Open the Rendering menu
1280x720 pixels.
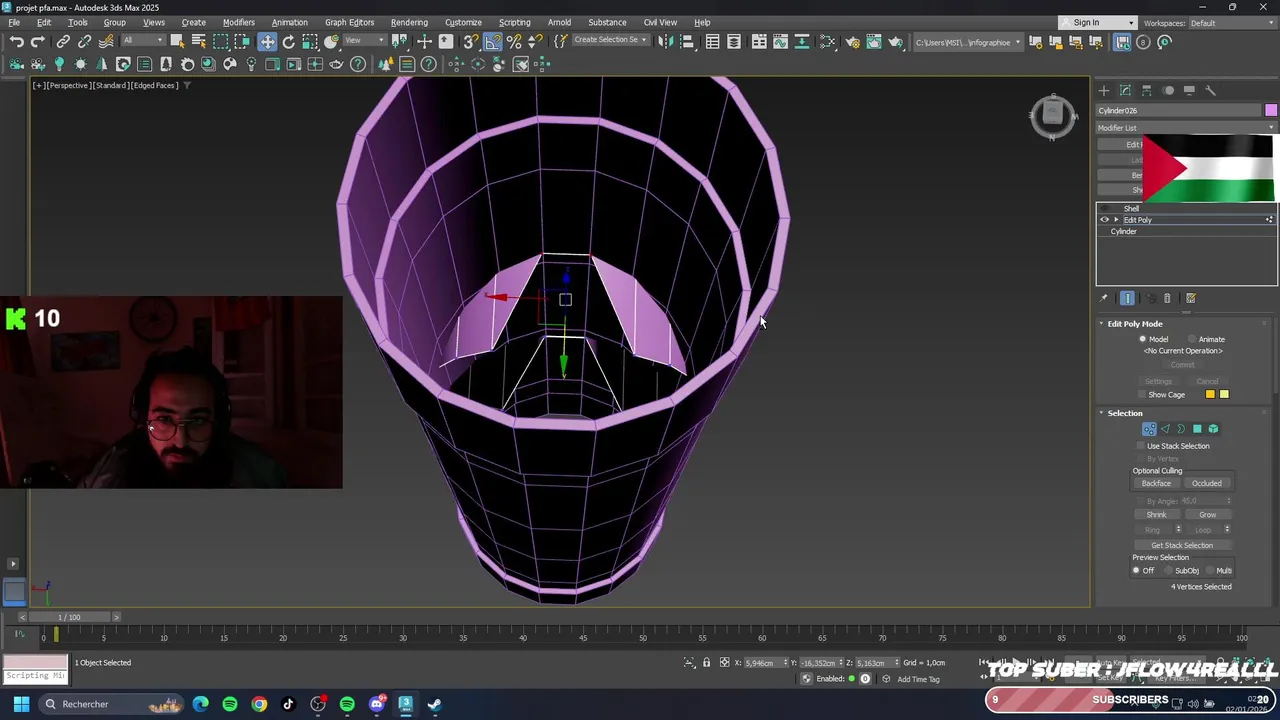pyautogui.click(x=409, y=22)
